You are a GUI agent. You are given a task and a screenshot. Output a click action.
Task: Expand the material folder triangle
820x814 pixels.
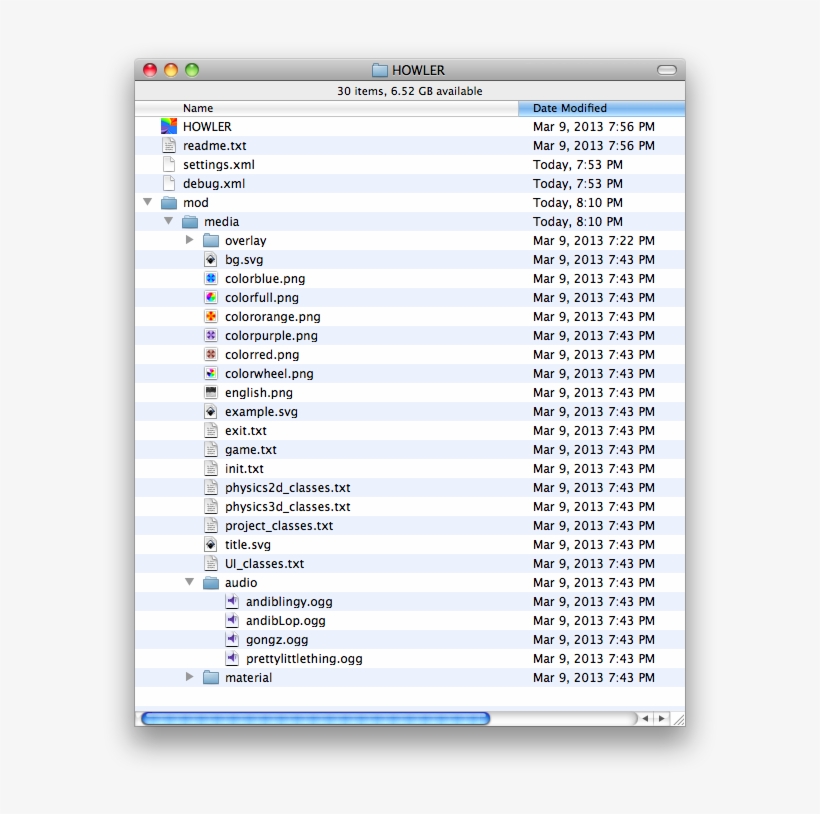pos(190,678)
